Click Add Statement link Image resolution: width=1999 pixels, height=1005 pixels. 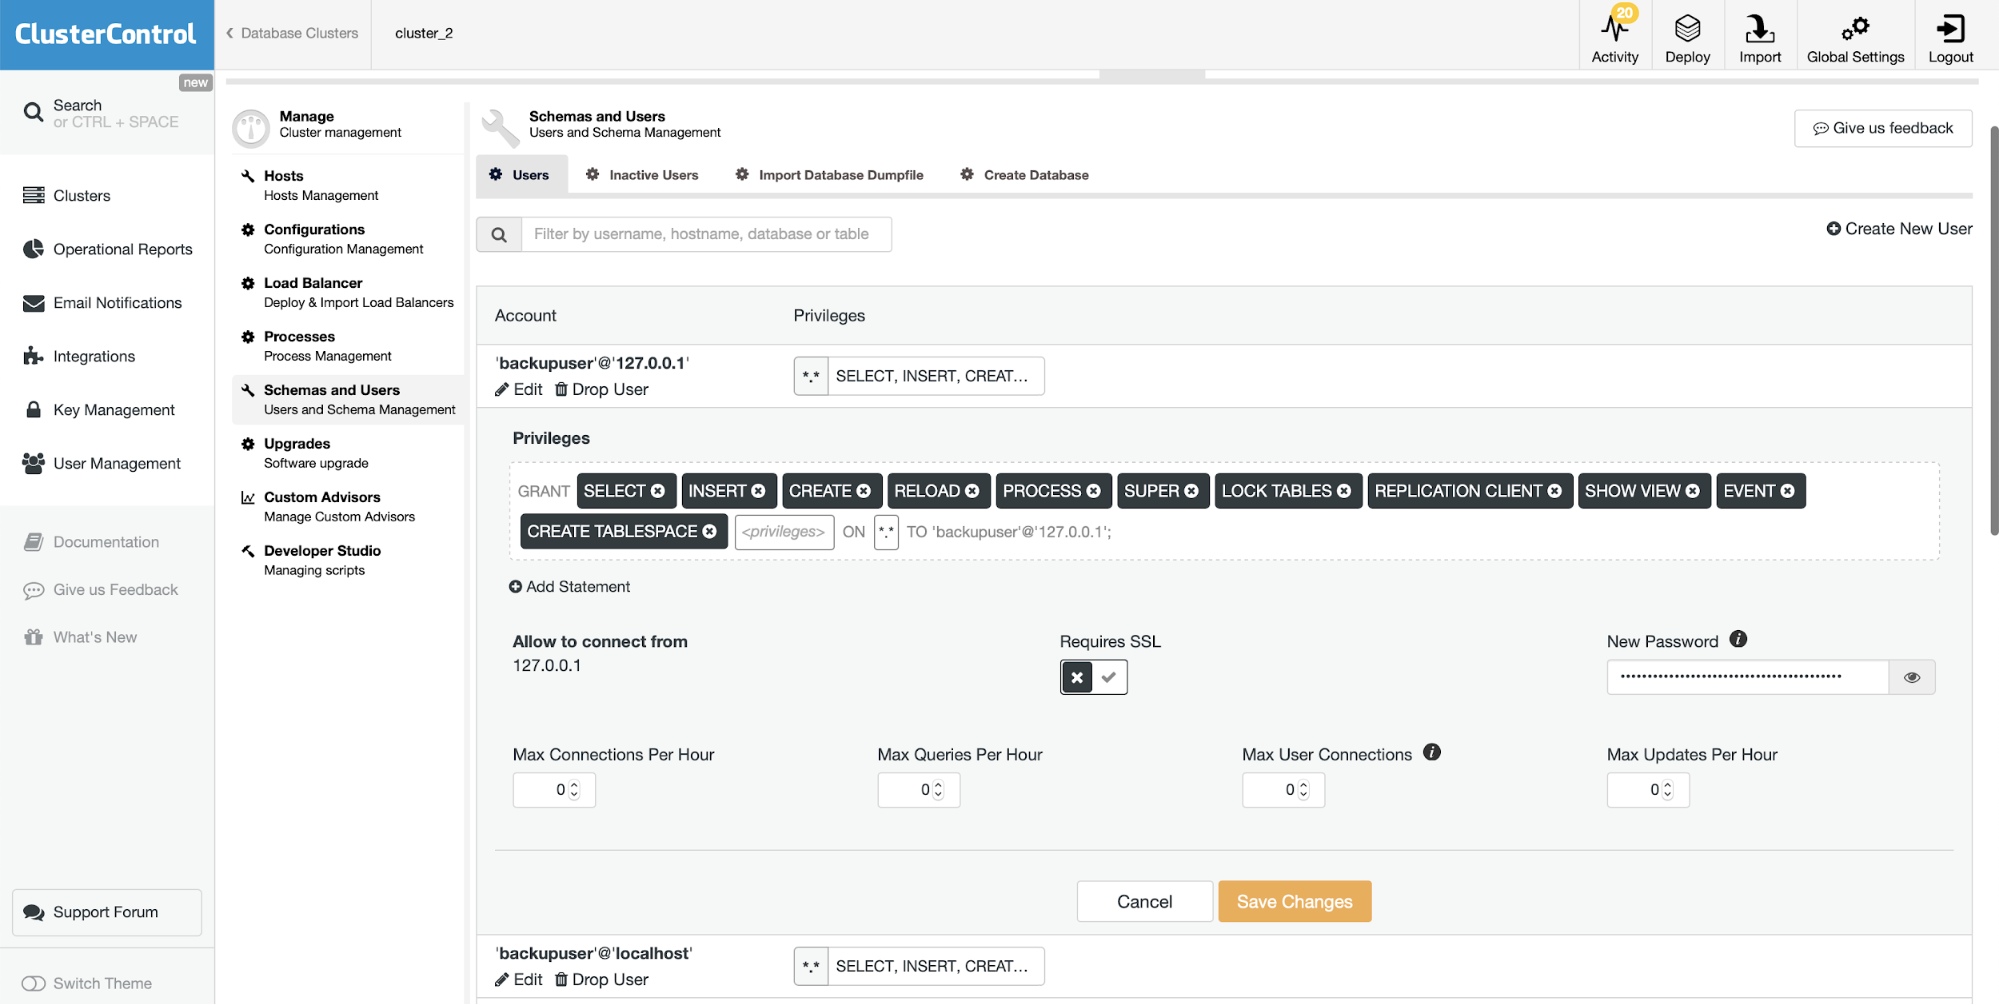pyautogui.click(x=569, y=587)
